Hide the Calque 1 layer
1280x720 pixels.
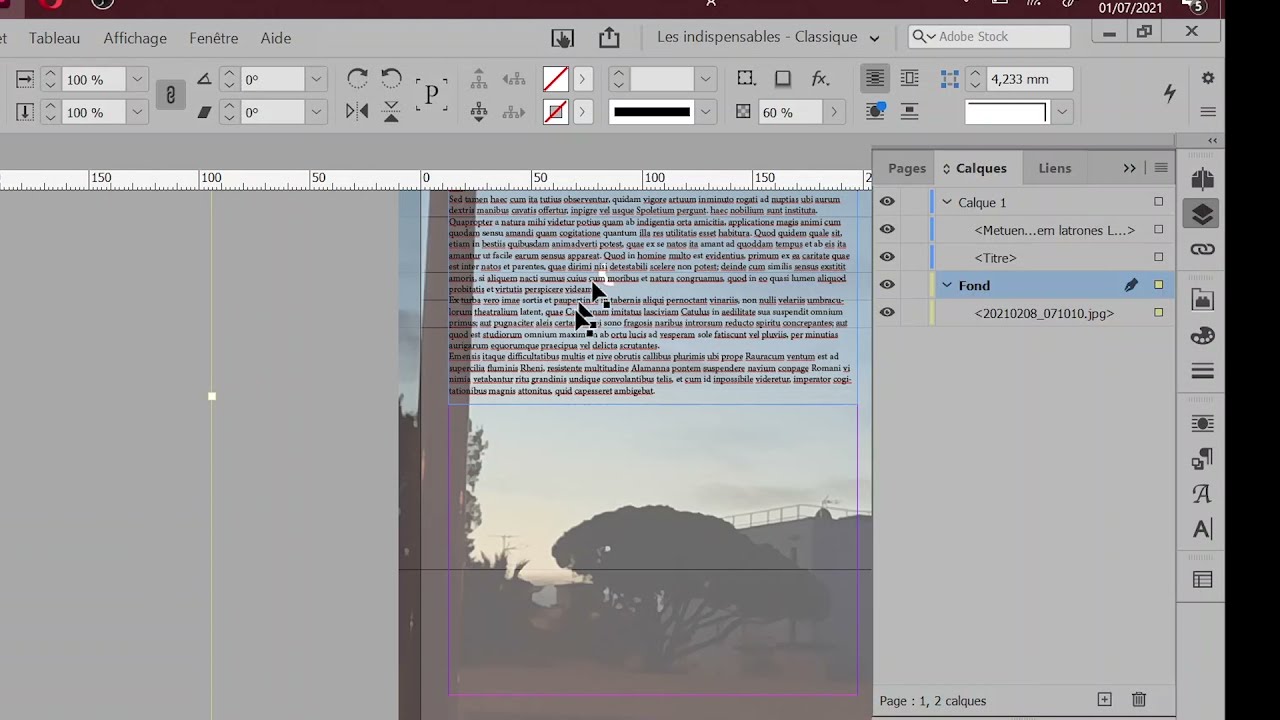[x=887, y=202]
